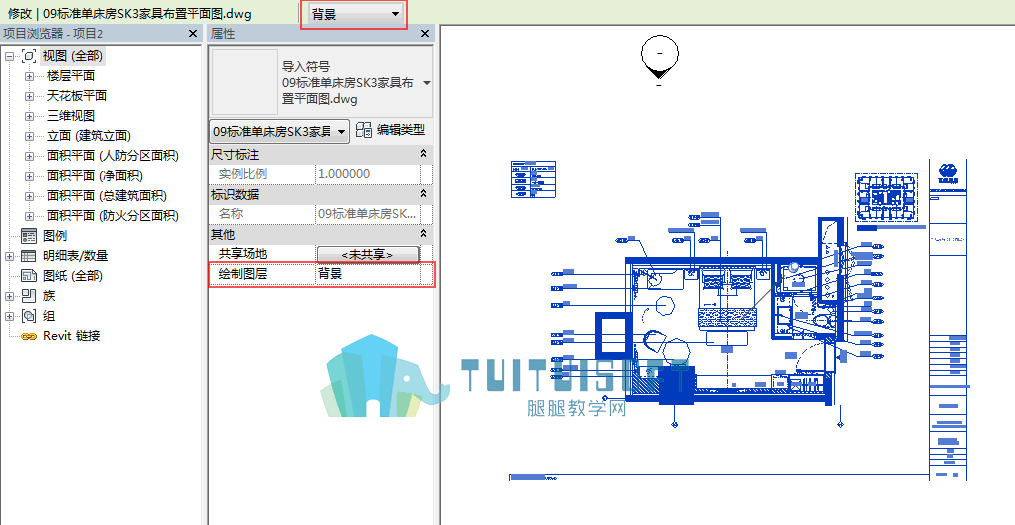Select 三维视图 tree item
Image resolution: width=1015 pixels, height=525 pixels.
pyautogui.click(x=71, y=116)
